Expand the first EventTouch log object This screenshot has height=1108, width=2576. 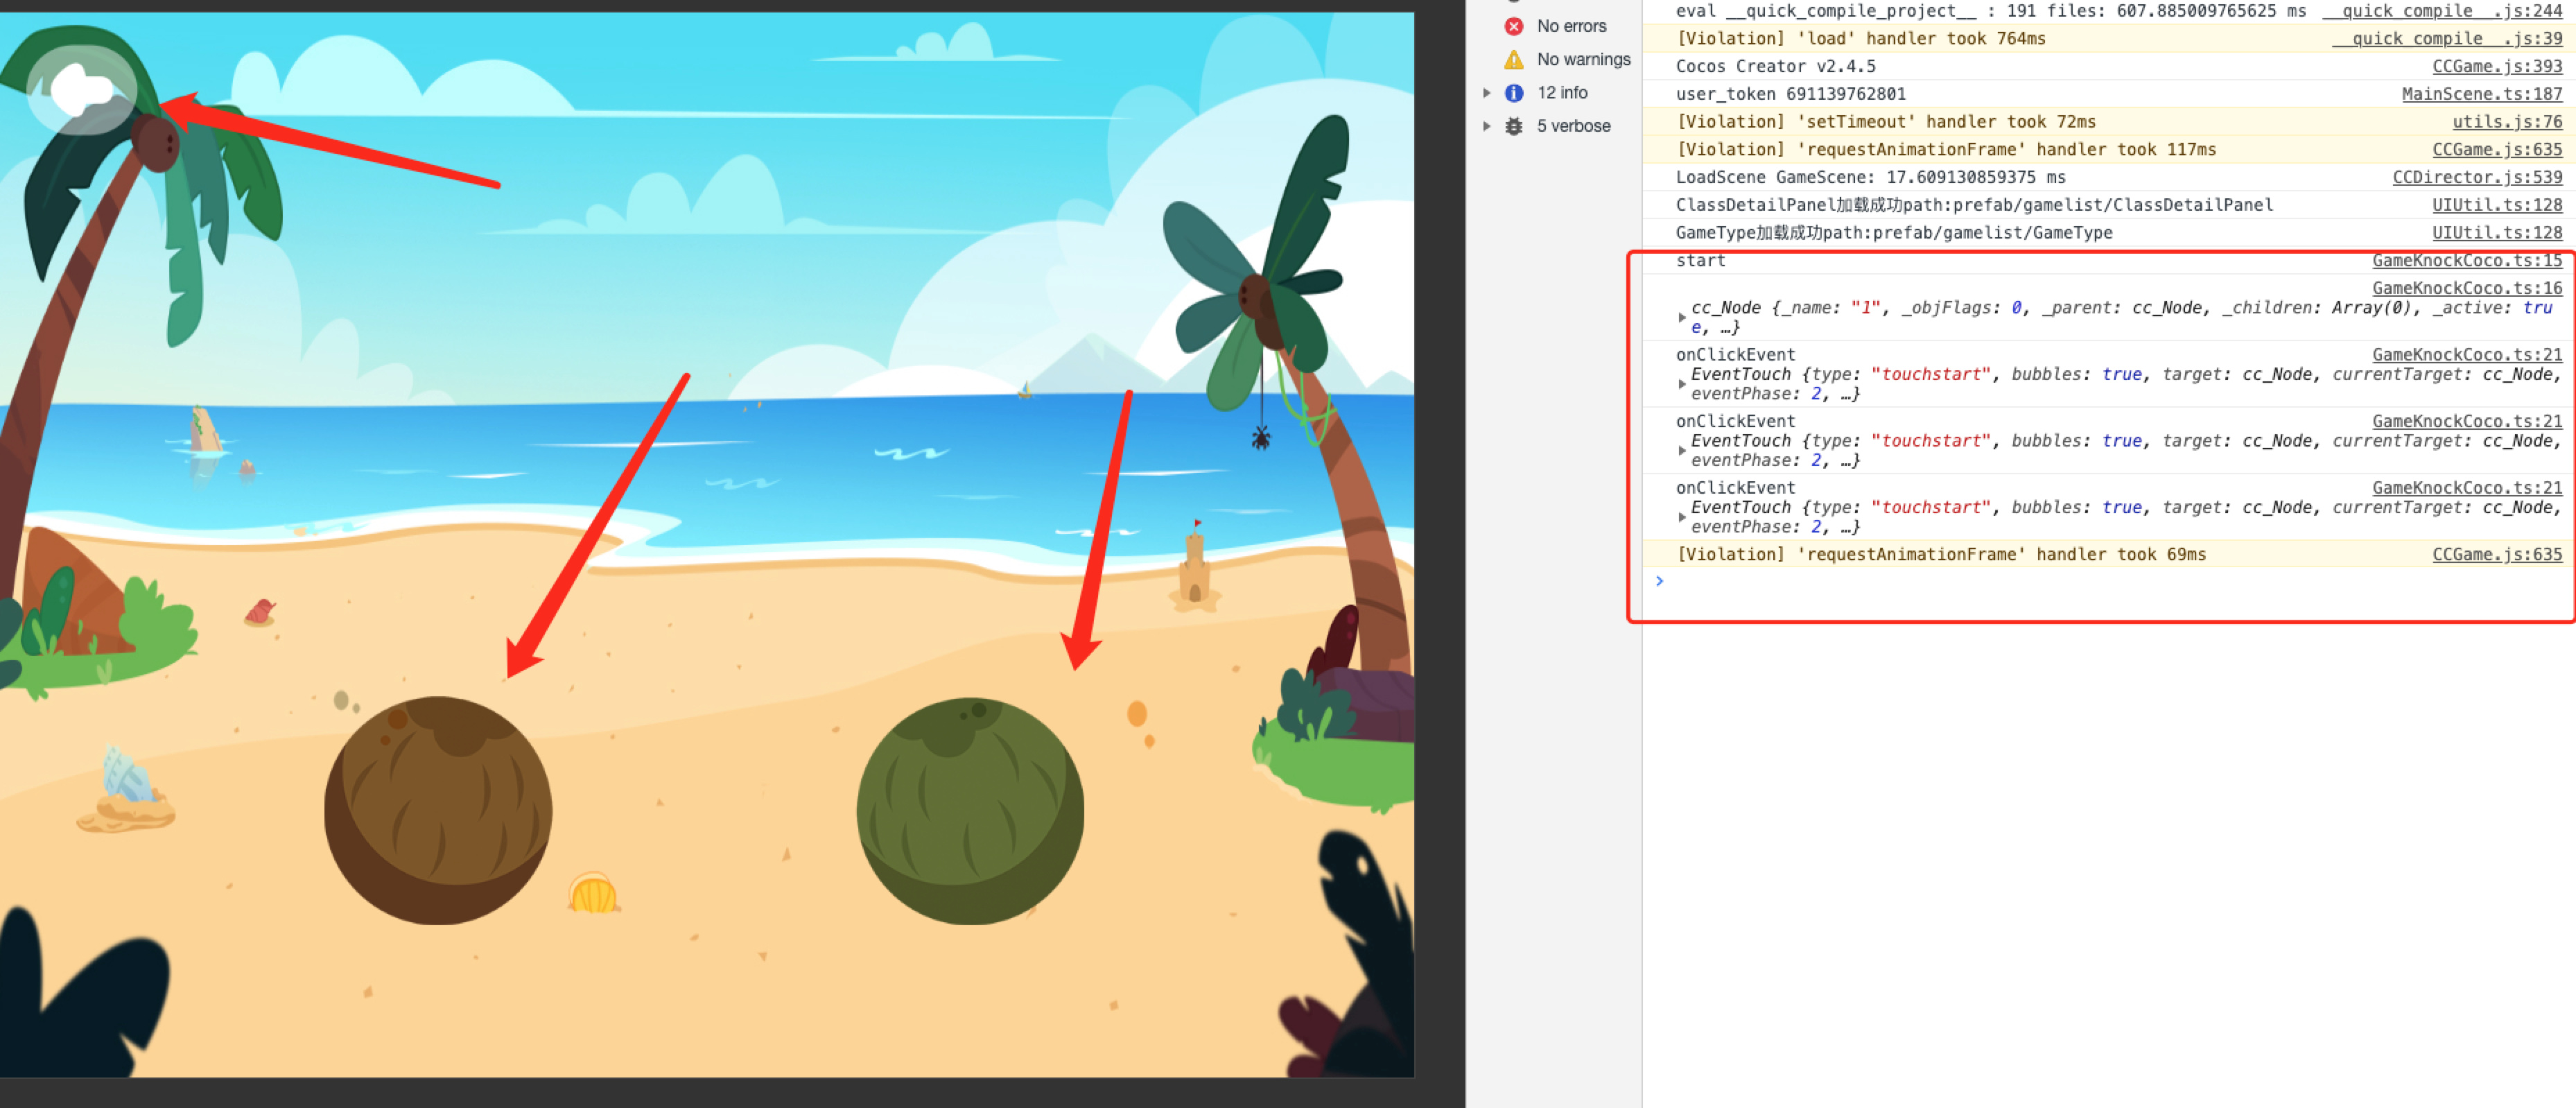(1682, 384)
